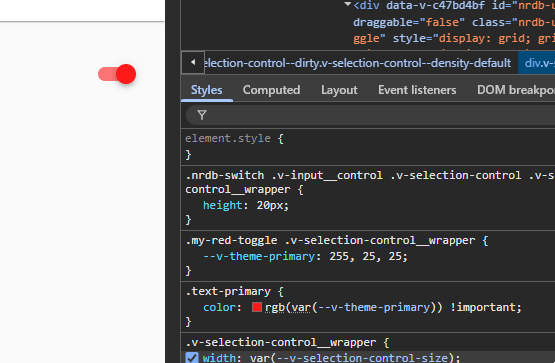The width and height of the screenshot is (555, 363).
Task: Select the selection-control--density-default breadcrumb
Action: click(x=357, y=63)
